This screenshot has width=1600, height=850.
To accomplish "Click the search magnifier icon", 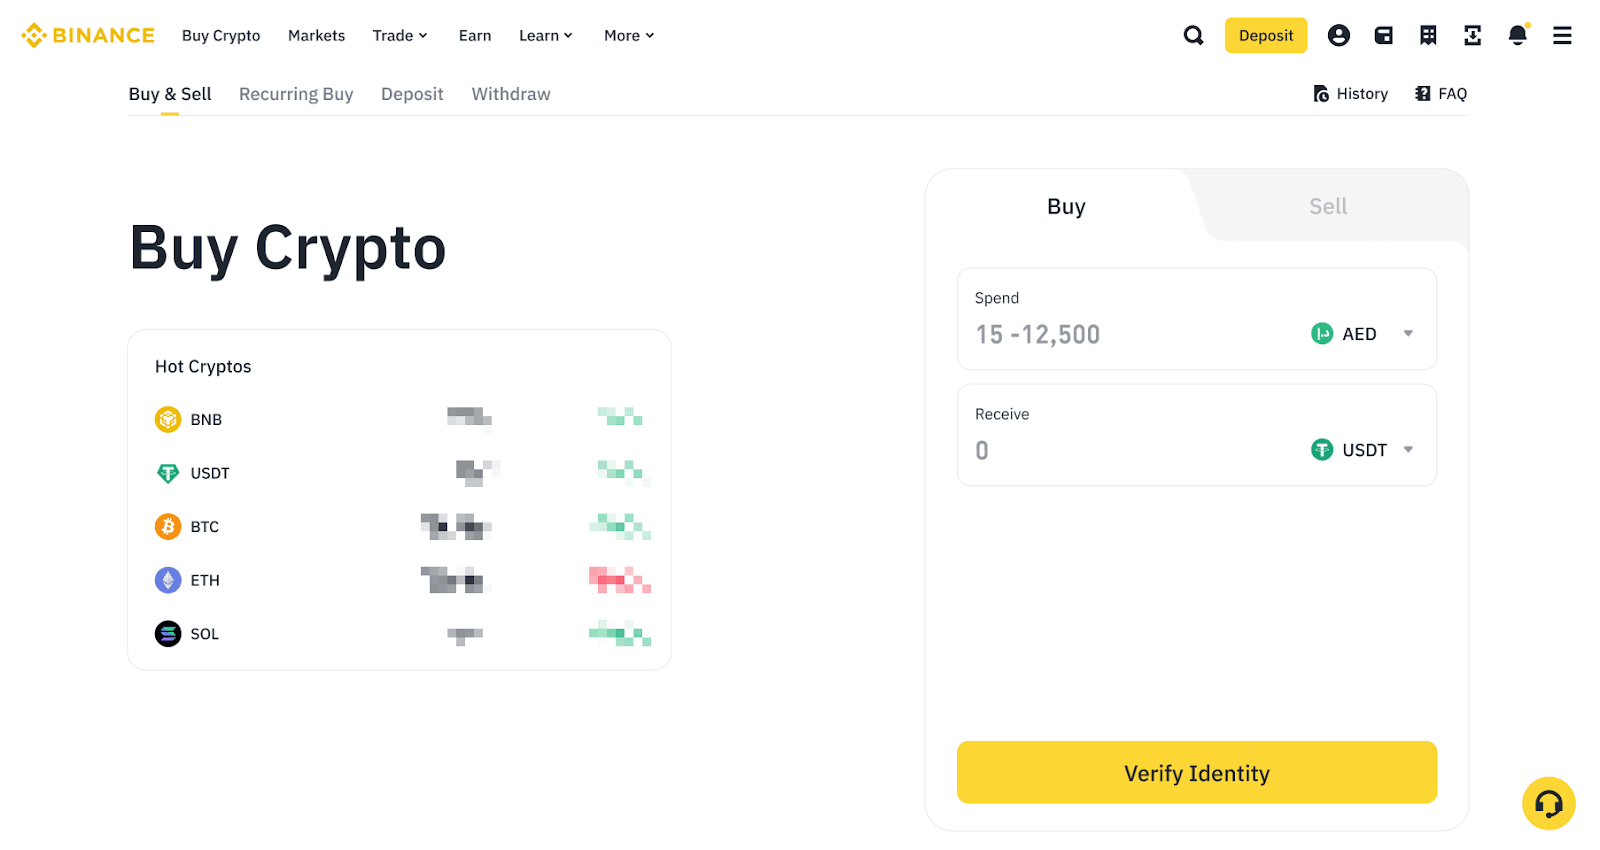I will (x=1193, y=36).
